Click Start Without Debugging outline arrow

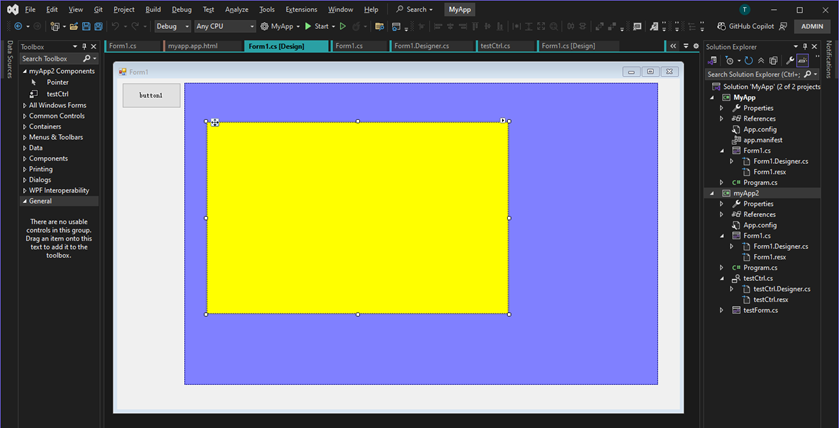click(x=343, y=26)
